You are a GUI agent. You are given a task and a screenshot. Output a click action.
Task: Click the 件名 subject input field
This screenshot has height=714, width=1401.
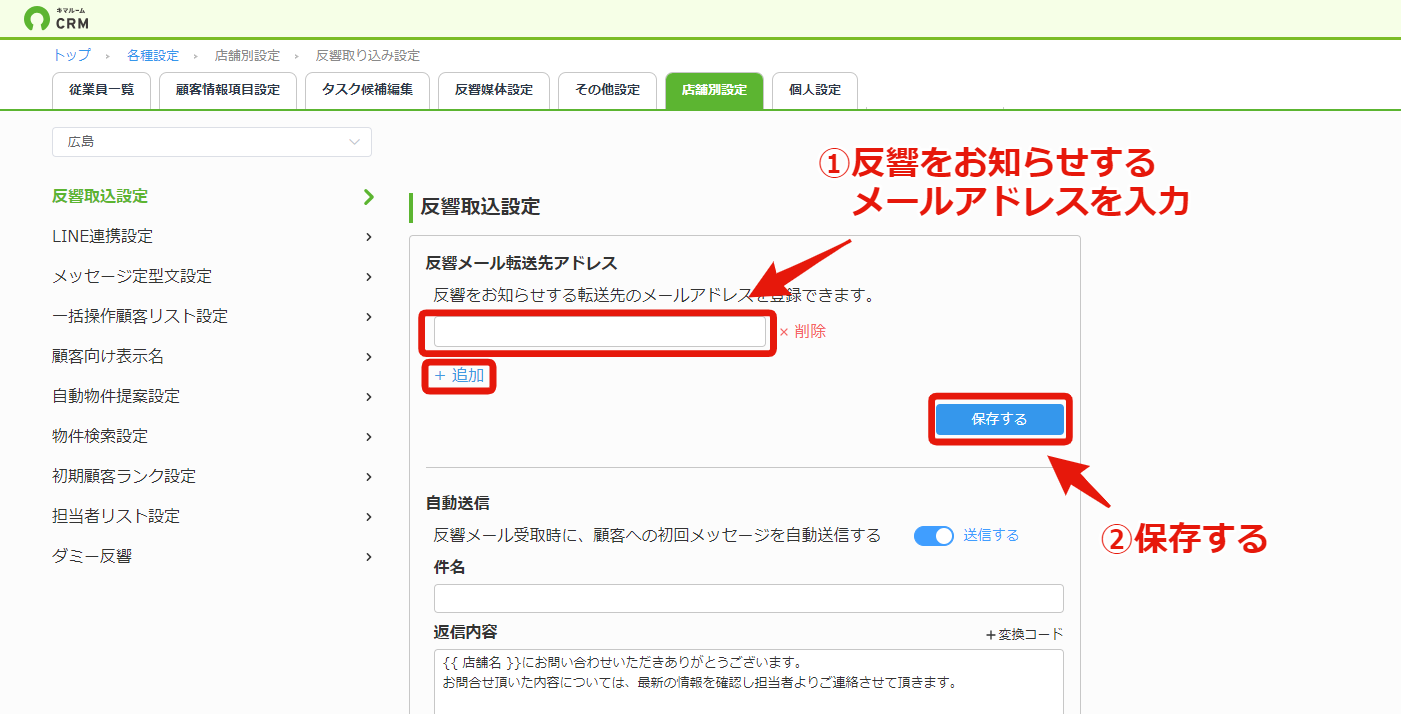coord(749,598)
